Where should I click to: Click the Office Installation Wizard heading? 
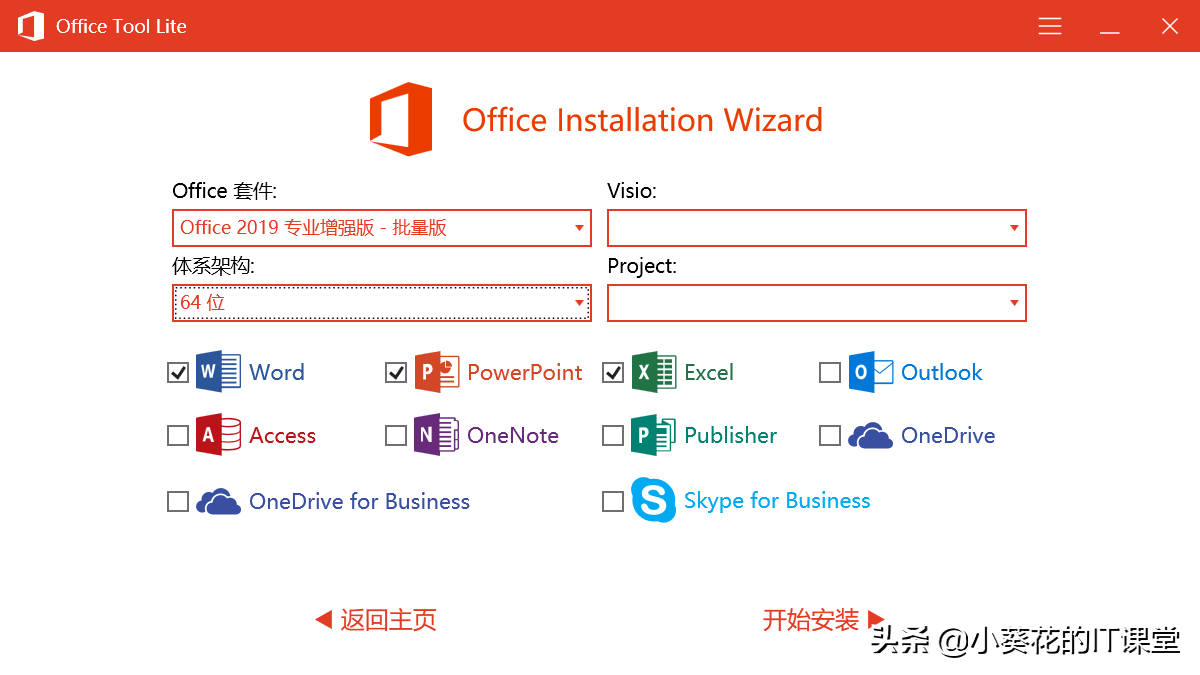[x=642, y=120]
